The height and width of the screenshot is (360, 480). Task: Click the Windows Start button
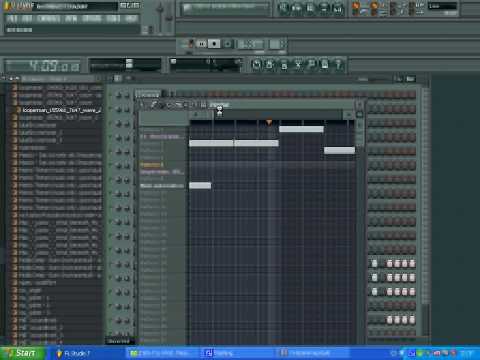click(x=22, y=353)
